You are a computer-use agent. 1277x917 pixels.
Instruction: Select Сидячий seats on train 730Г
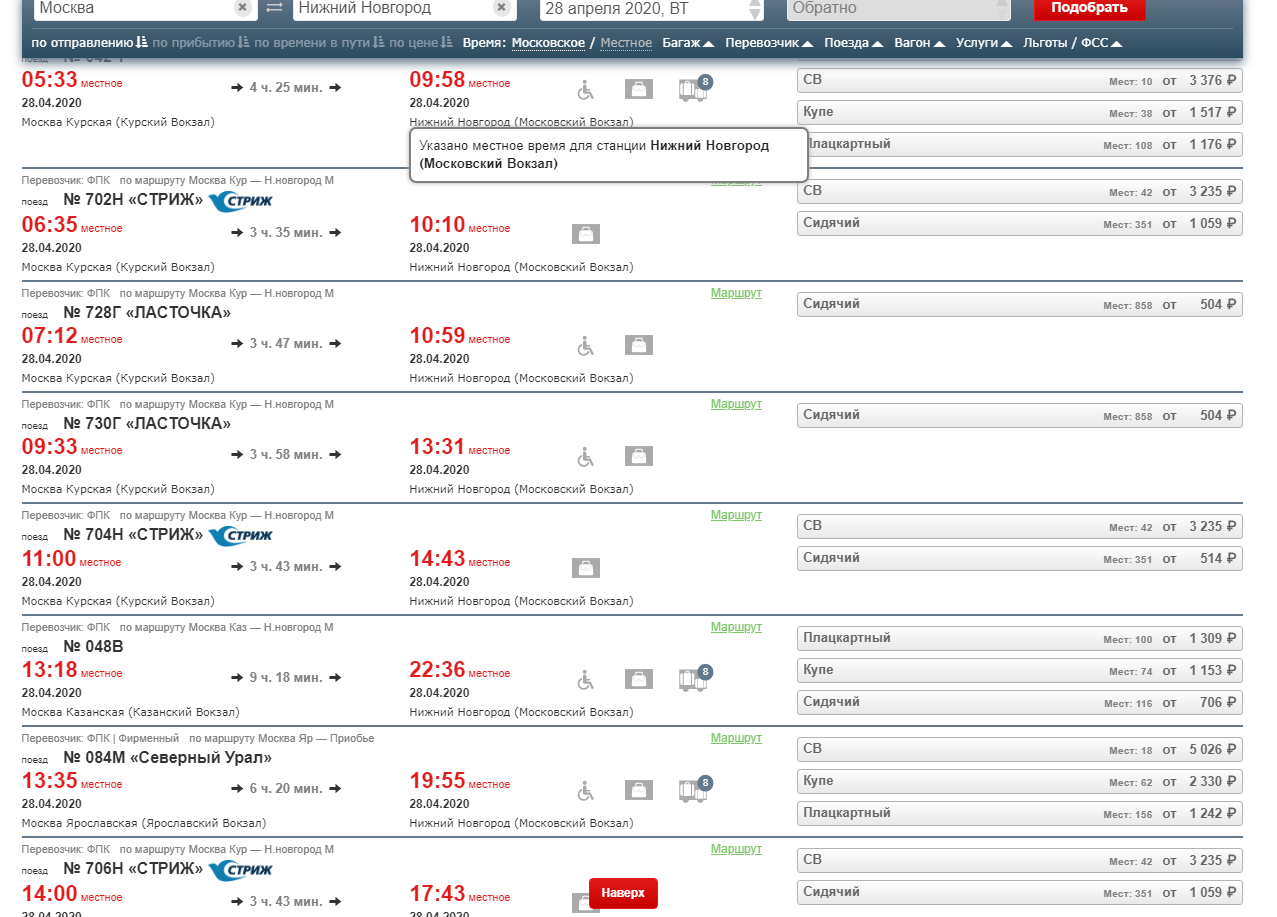[x=1019, y=415]
